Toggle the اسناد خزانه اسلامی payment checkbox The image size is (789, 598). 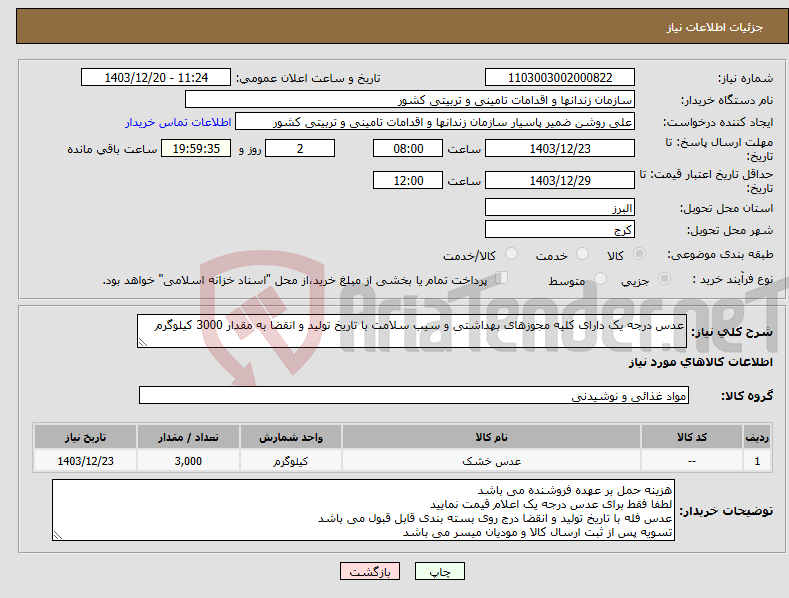click(502, 278)
